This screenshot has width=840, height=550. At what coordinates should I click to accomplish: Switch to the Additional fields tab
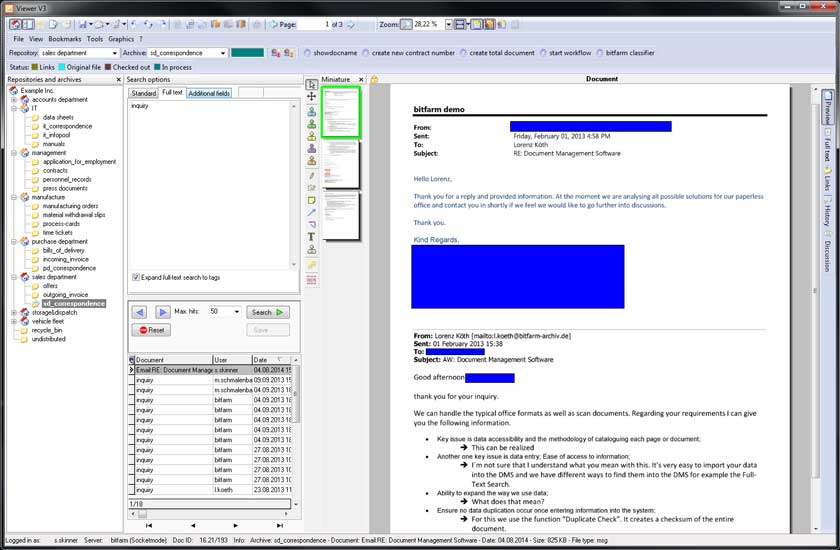[209, 93]
